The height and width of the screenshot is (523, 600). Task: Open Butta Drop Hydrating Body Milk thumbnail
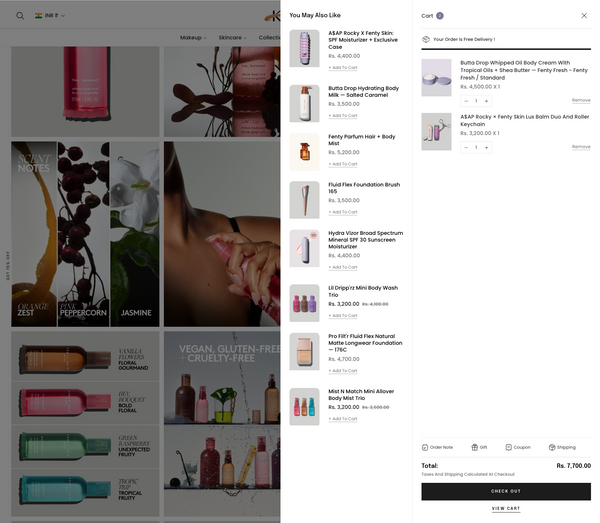pos(304,104)
